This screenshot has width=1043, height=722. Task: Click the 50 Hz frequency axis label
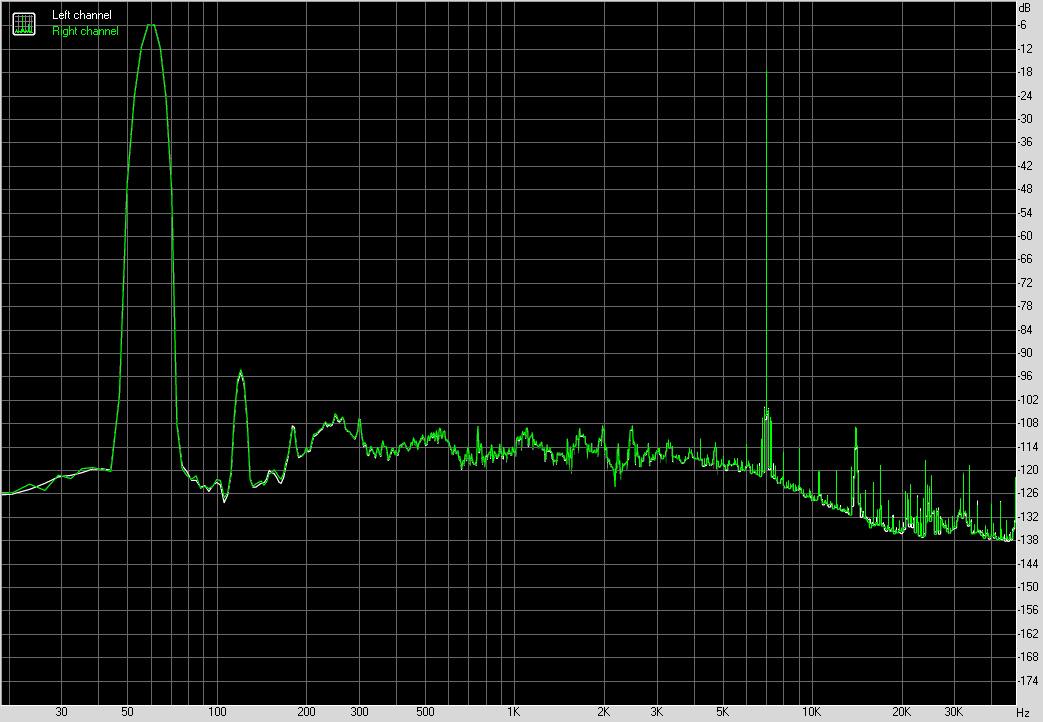tap(127, 712)
